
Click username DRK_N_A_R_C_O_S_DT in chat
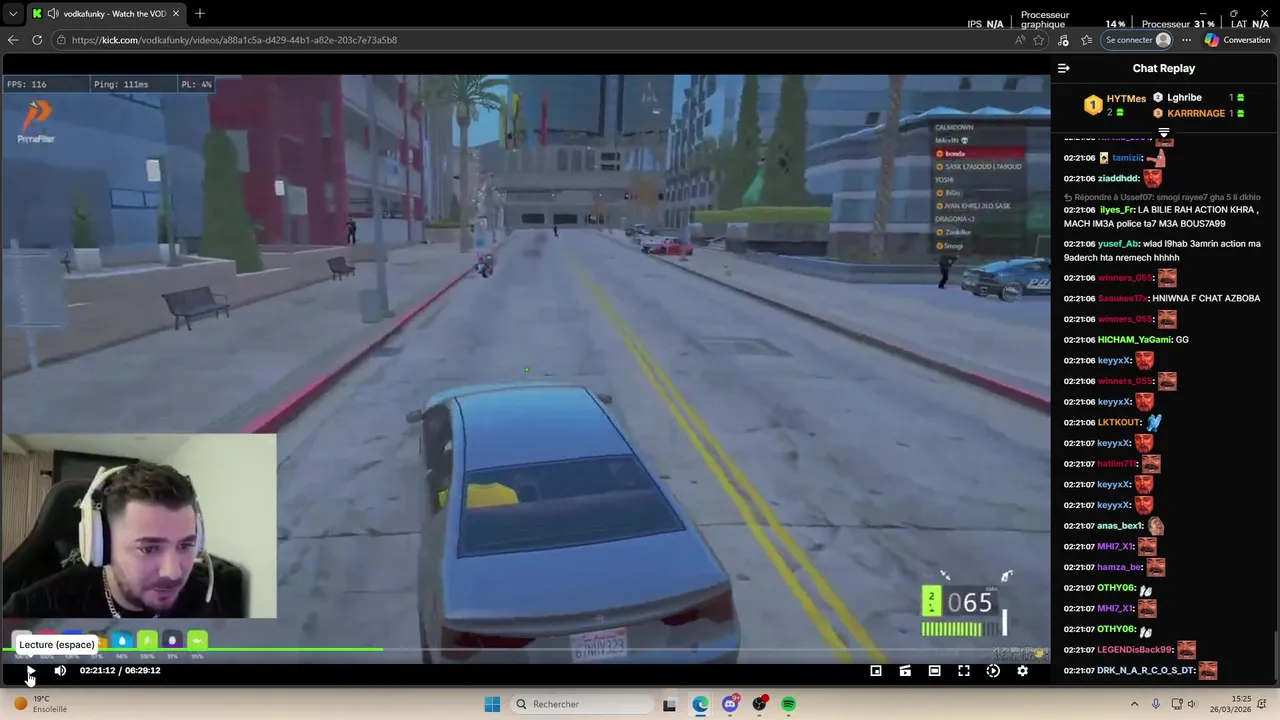tap(1146, 671)
